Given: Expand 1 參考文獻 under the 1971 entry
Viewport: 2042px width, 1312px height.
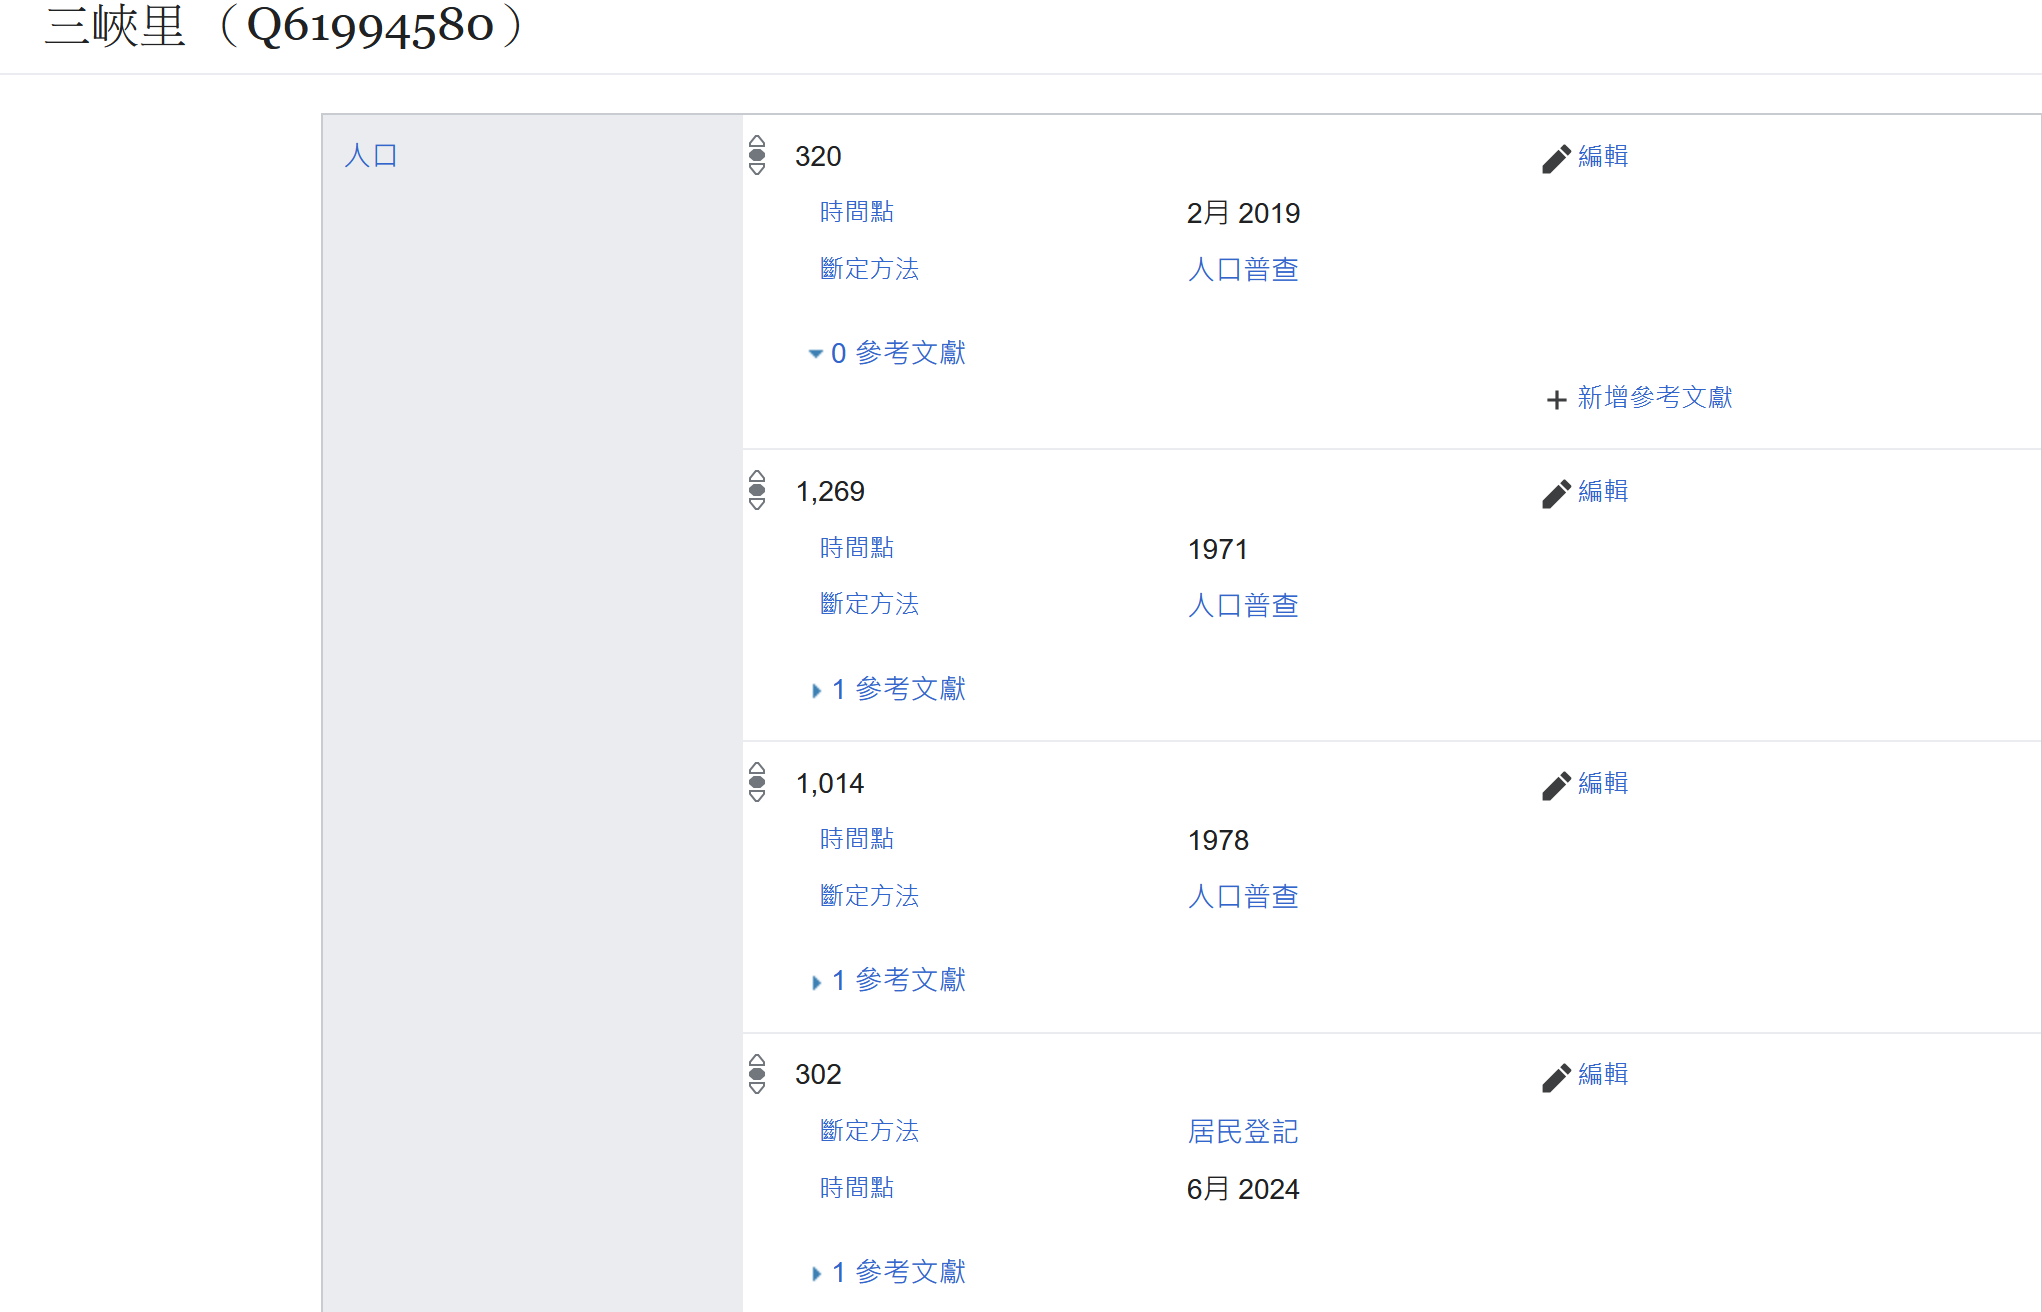Looking at the screenshot, I should tap(887, 689).
